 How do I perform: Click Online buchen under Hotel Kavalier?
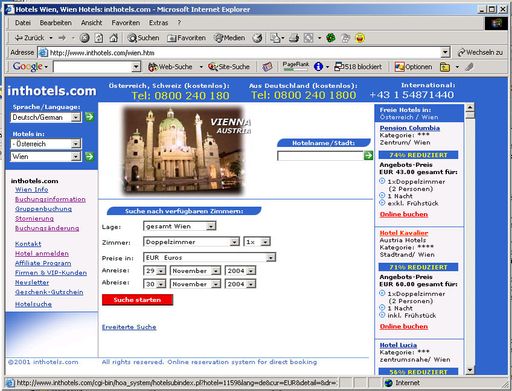tap(404, 326)
